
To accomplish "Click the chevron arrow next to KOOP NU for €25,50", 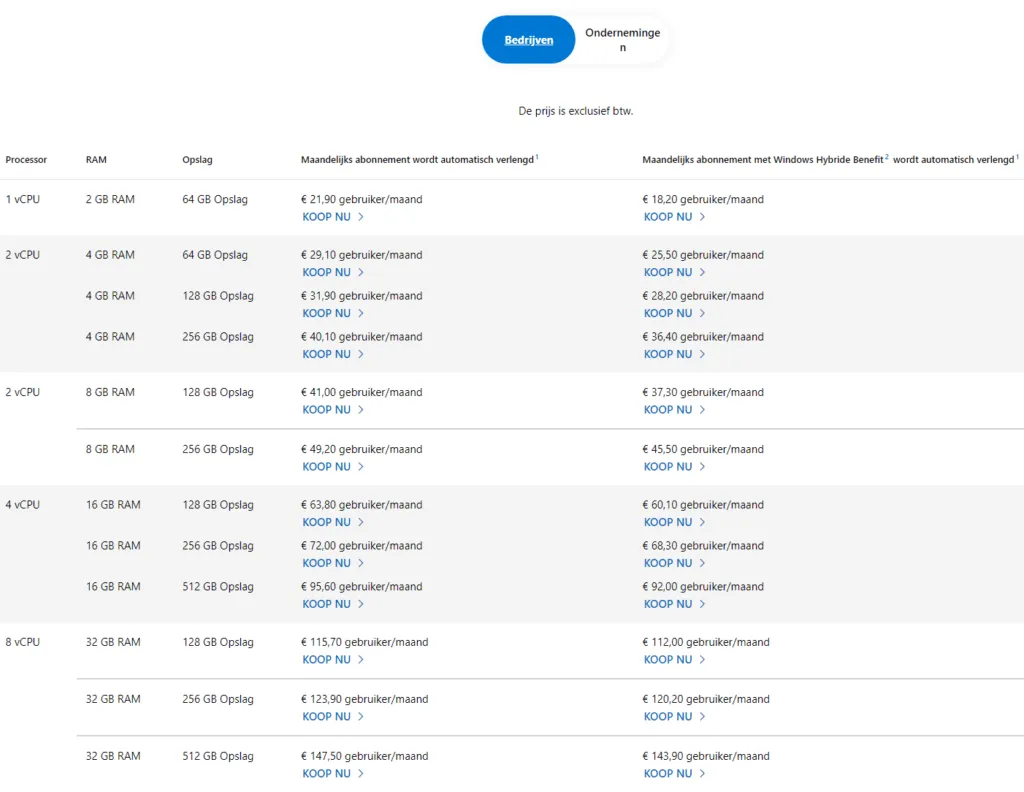I will (x=702, y=272).
